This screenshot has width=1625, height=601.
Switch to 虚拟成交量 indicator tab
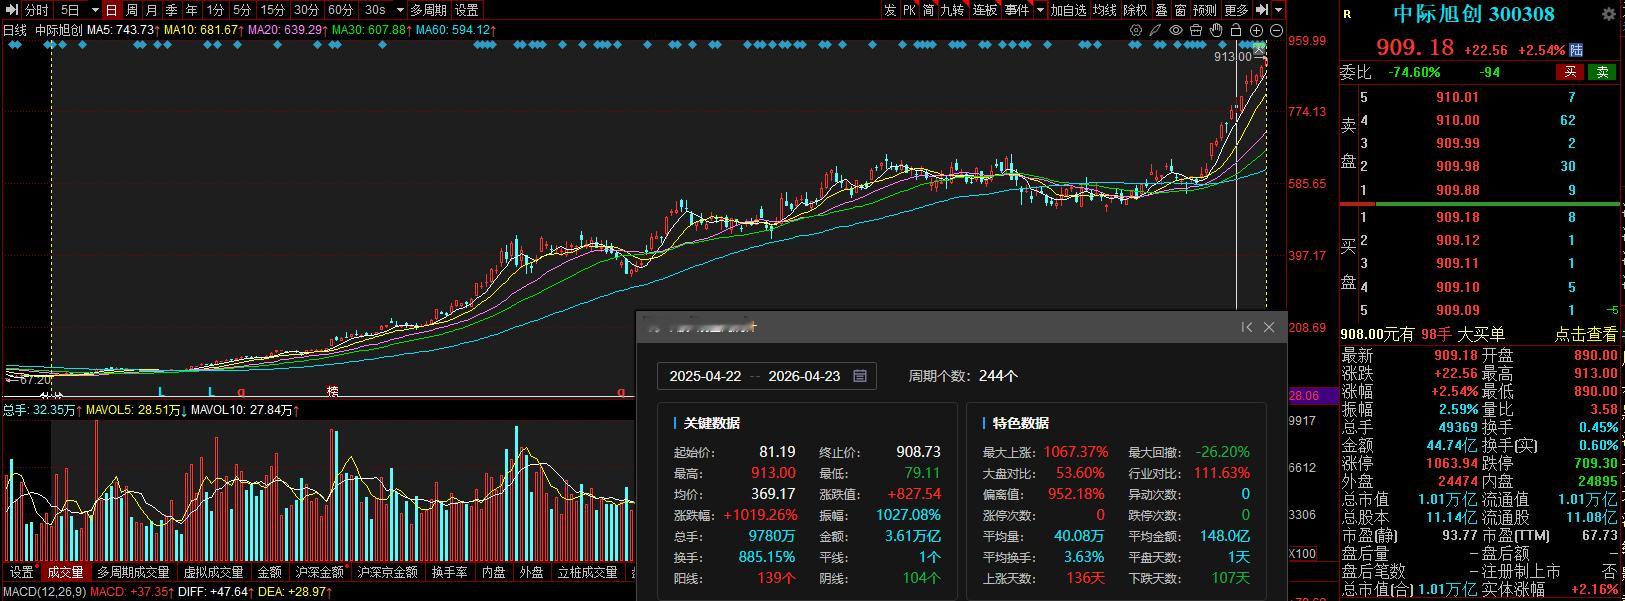(x=213, y=572)
